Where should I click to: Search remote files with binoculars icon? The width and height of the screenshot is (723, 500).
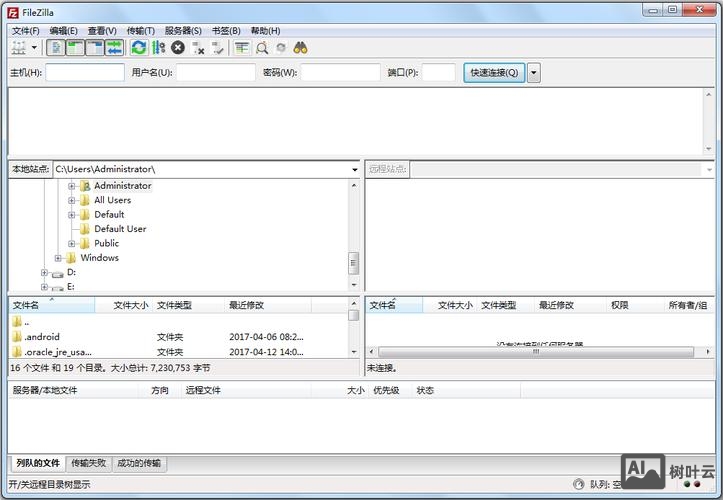(300, 48)
